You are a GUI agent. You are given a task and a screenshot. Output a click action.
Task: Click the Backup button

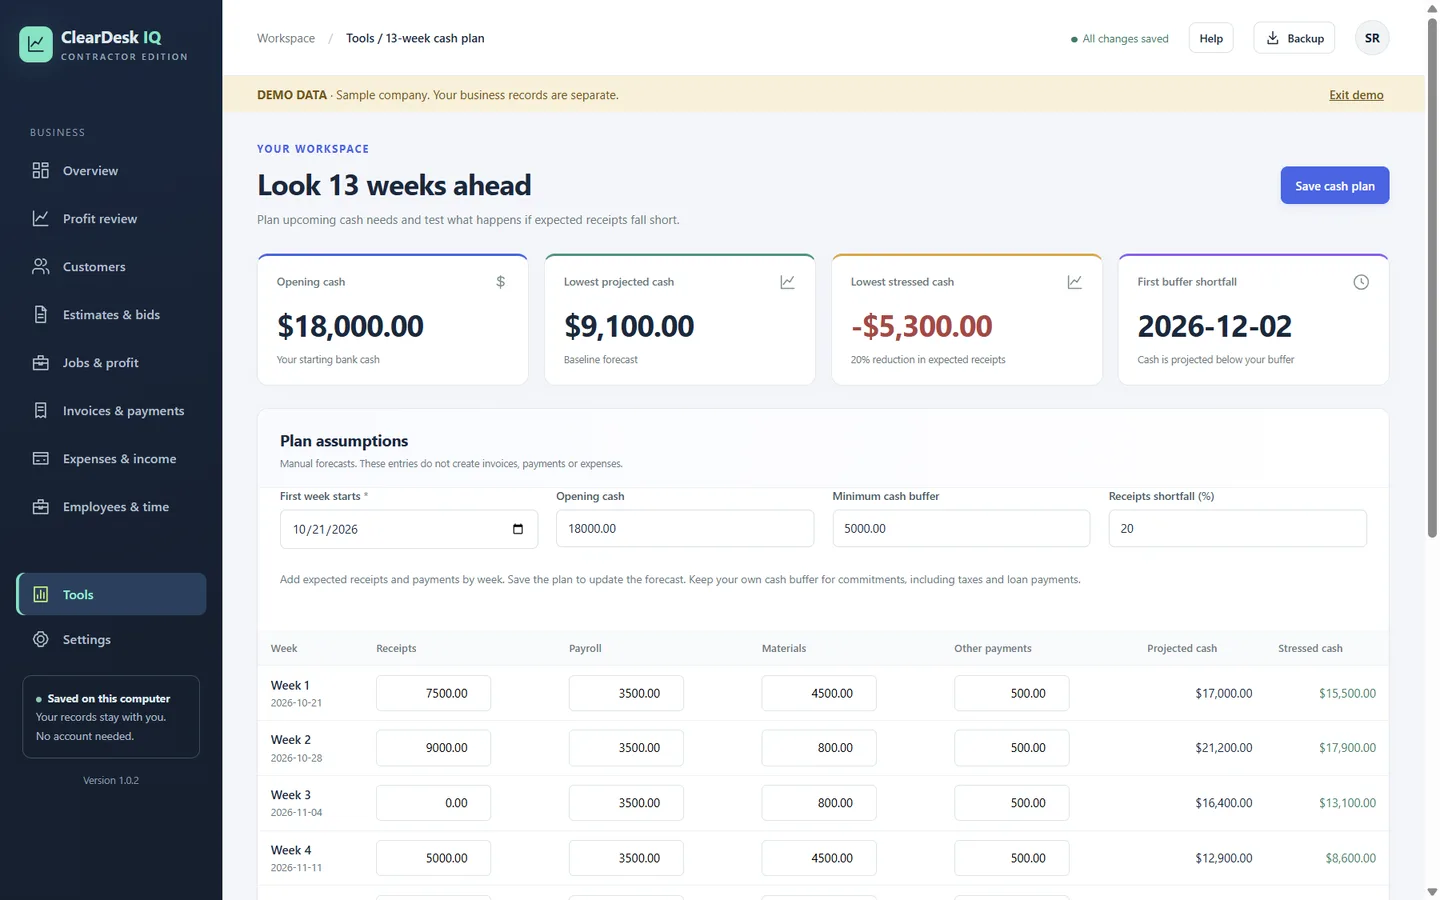click(1294, 38)
